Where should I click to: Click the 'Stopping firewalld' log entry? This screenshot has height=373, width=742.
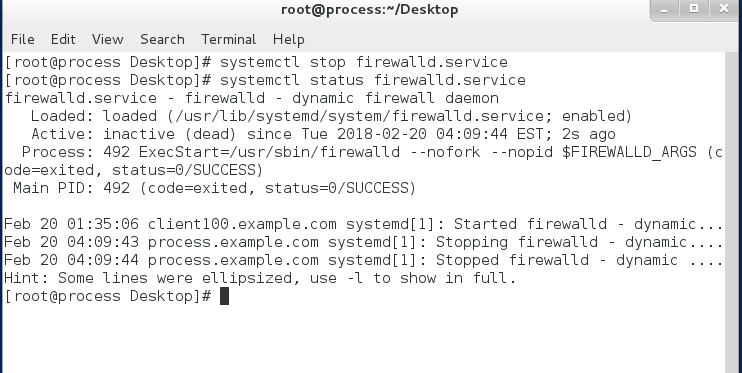[363, 242]
